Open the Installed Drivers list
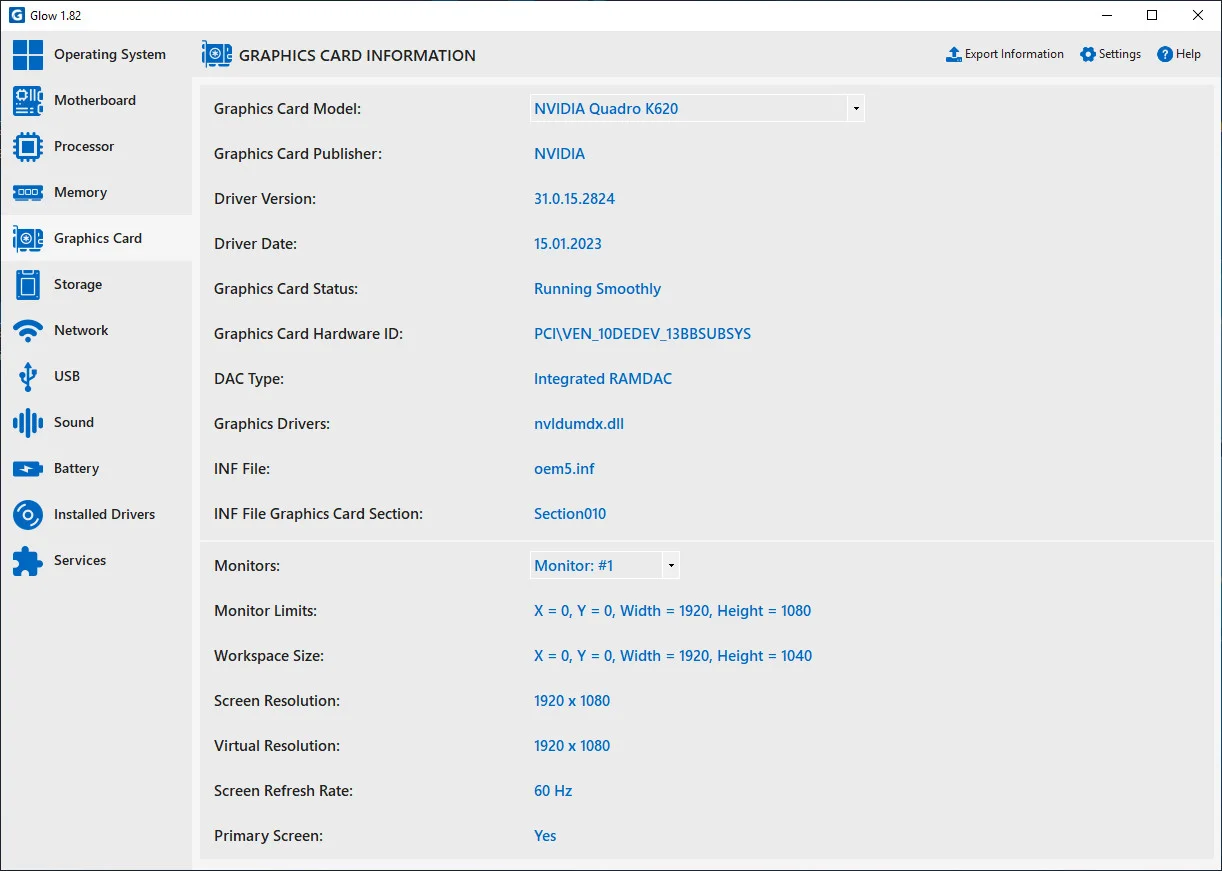Image resolution: width=1222 pixels, height=871 pixels. pos(96,515)
